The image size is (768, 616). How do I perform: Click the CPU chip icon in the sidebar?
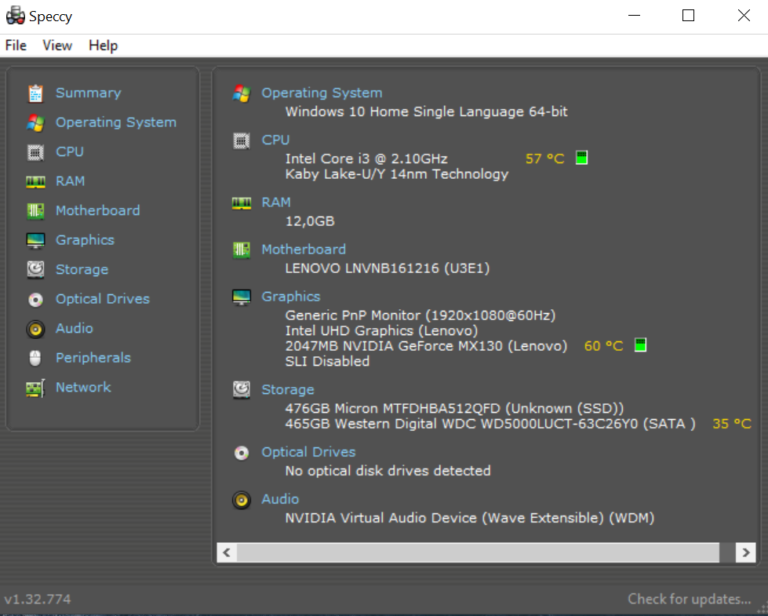[x=35, y=152]
